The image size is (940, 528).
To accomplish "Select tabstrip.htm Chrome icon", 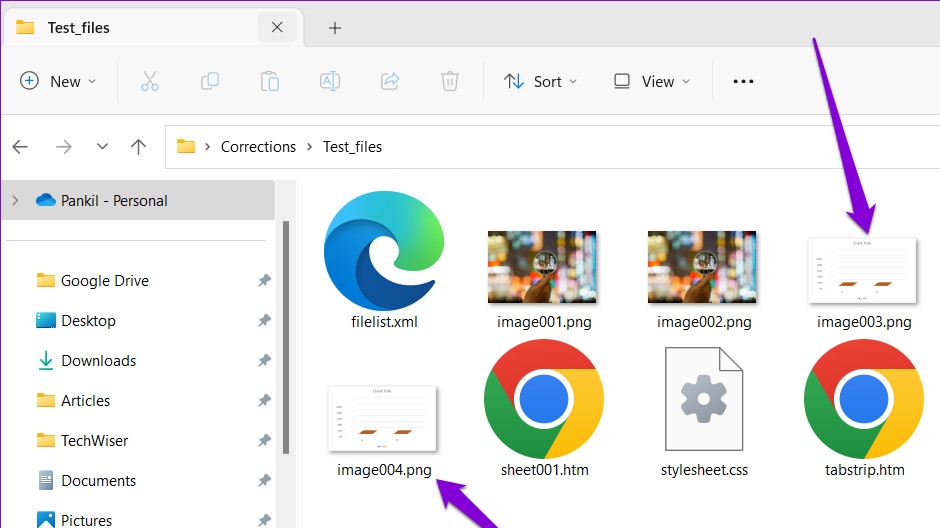I will click(864, 399).
